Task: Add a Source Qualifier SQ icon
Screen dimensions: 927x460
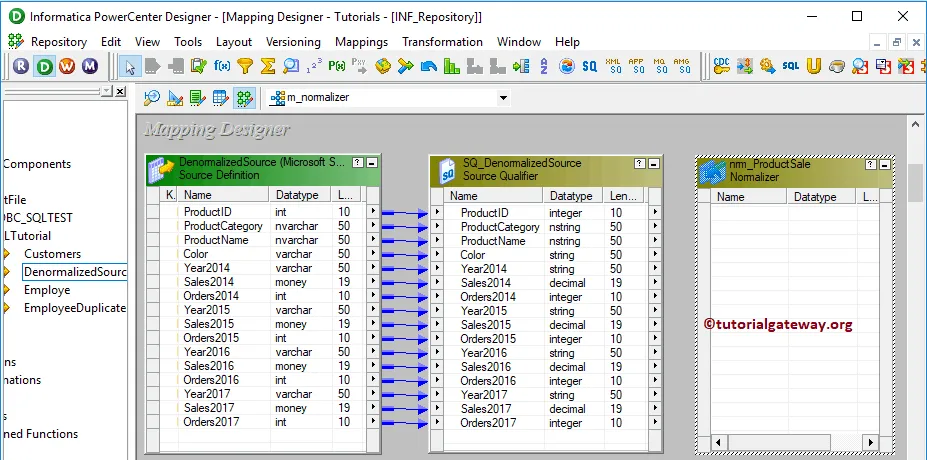Action: 589,66
